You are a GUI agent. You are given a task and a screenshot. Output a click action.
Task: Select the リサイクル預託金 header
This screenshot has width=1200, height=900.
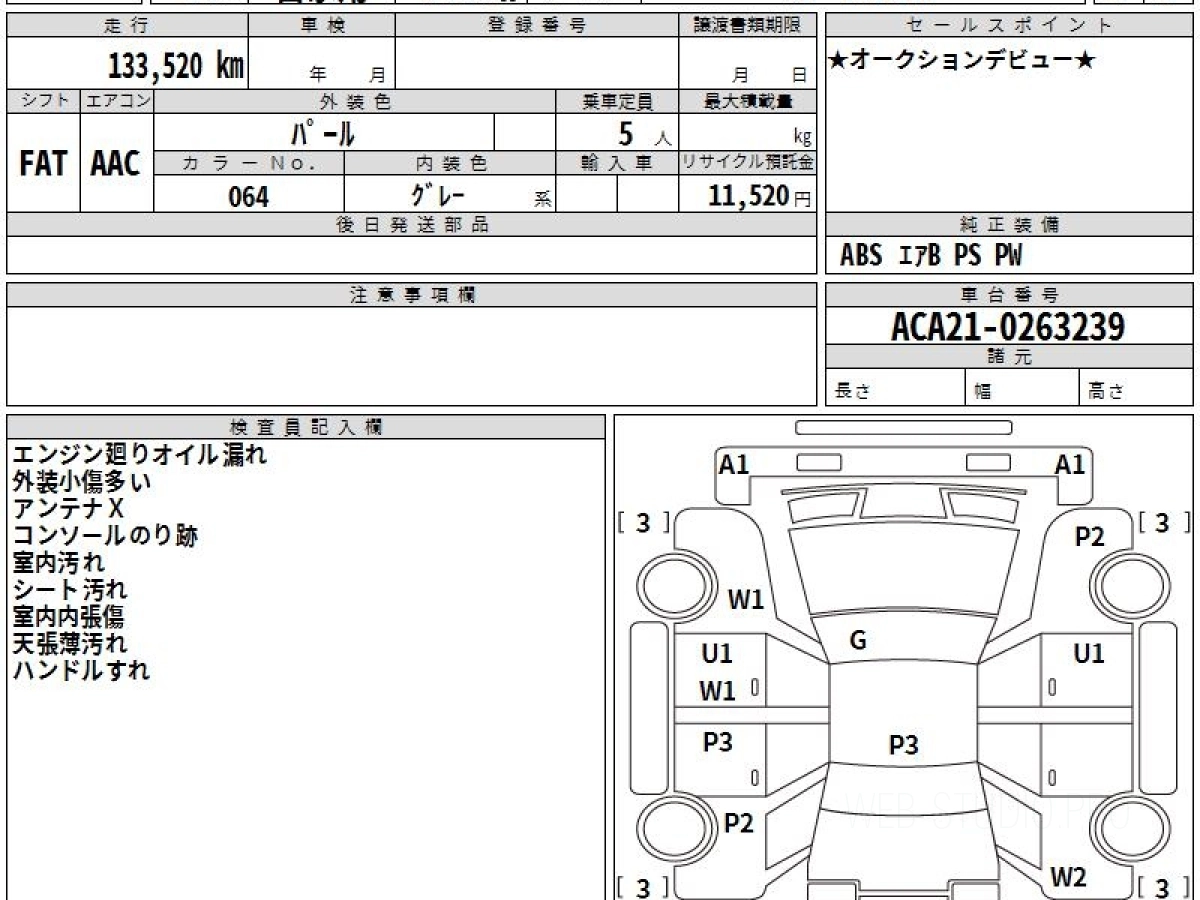747,163
